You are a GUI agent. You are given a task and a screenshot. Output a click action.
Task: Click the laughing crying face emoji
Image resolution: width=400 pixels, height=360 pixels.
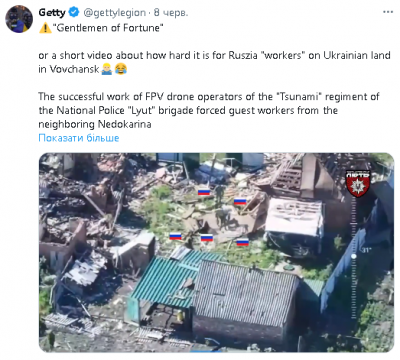coord(121,69)
